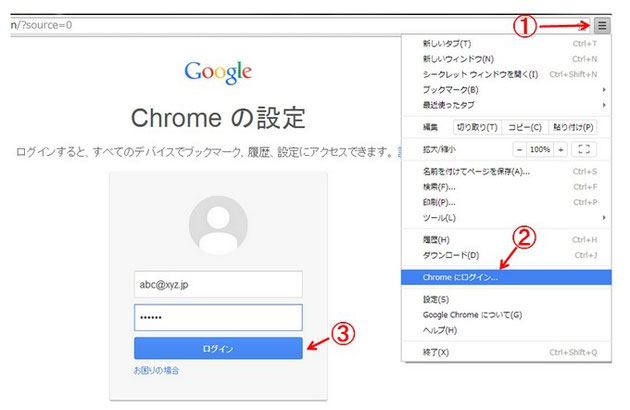
Task: Open 設定(S) menu item
Action: tap(506, 299)
